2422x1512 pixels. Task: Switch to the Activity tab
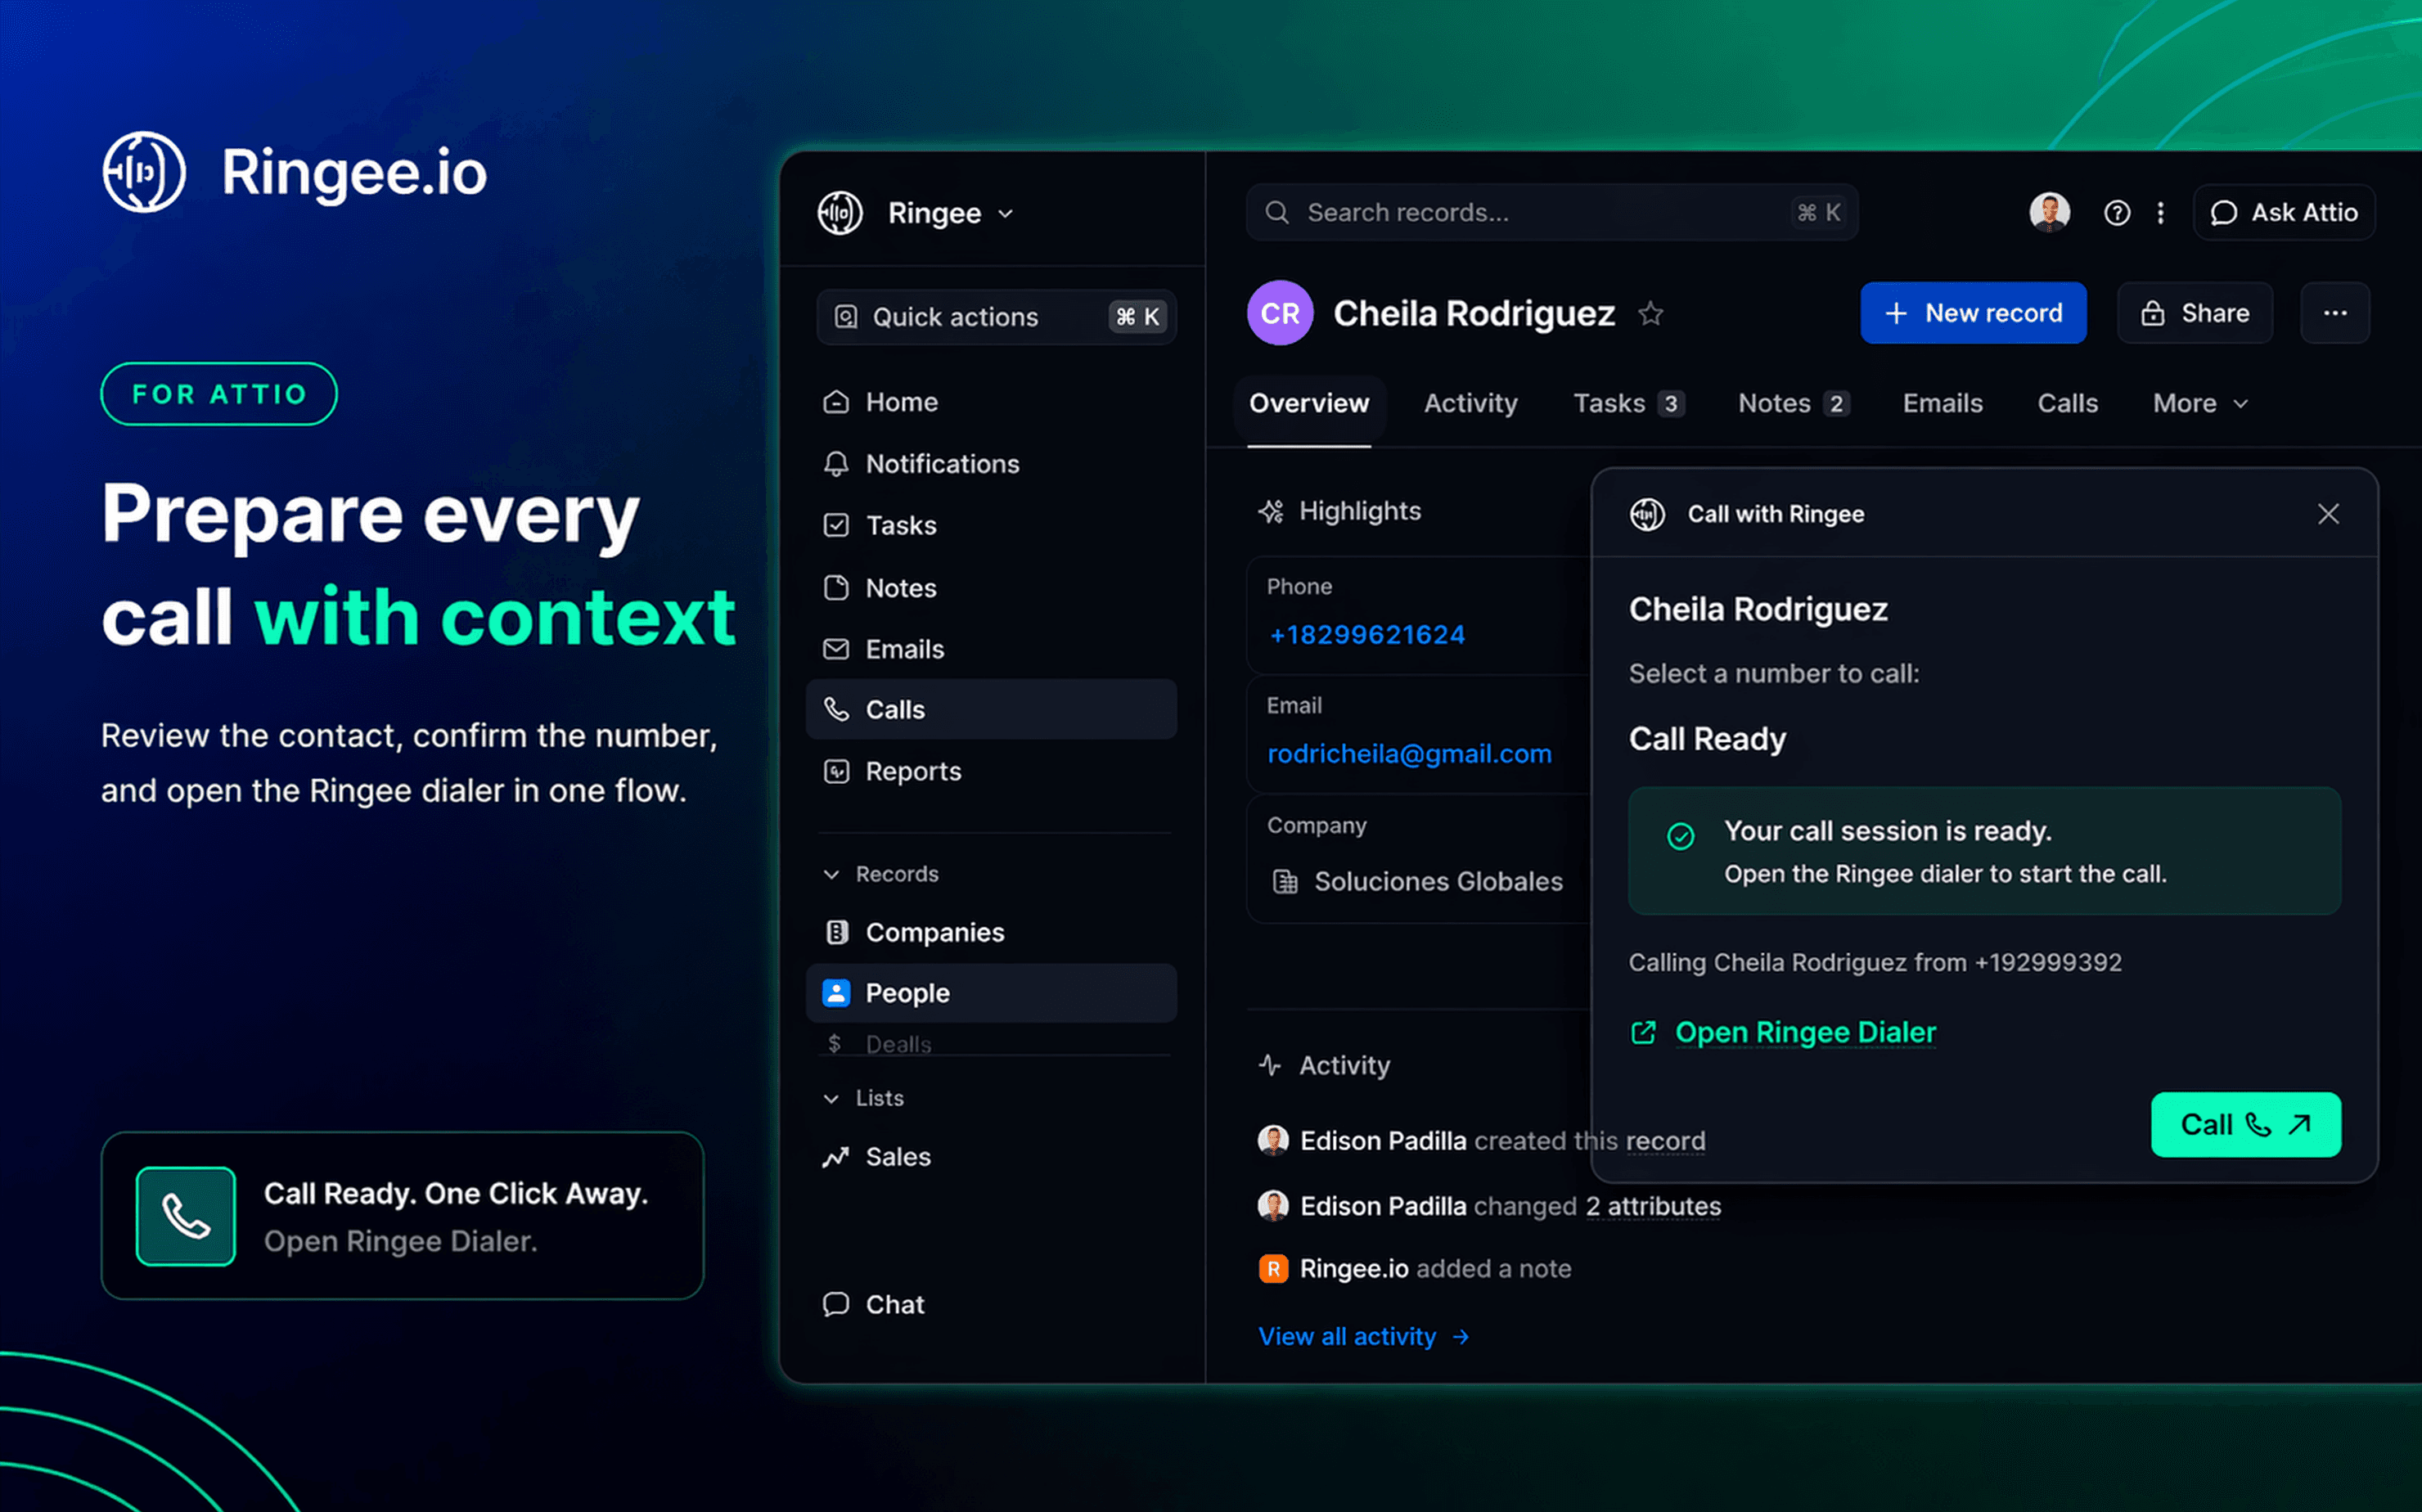point(1470,403)
